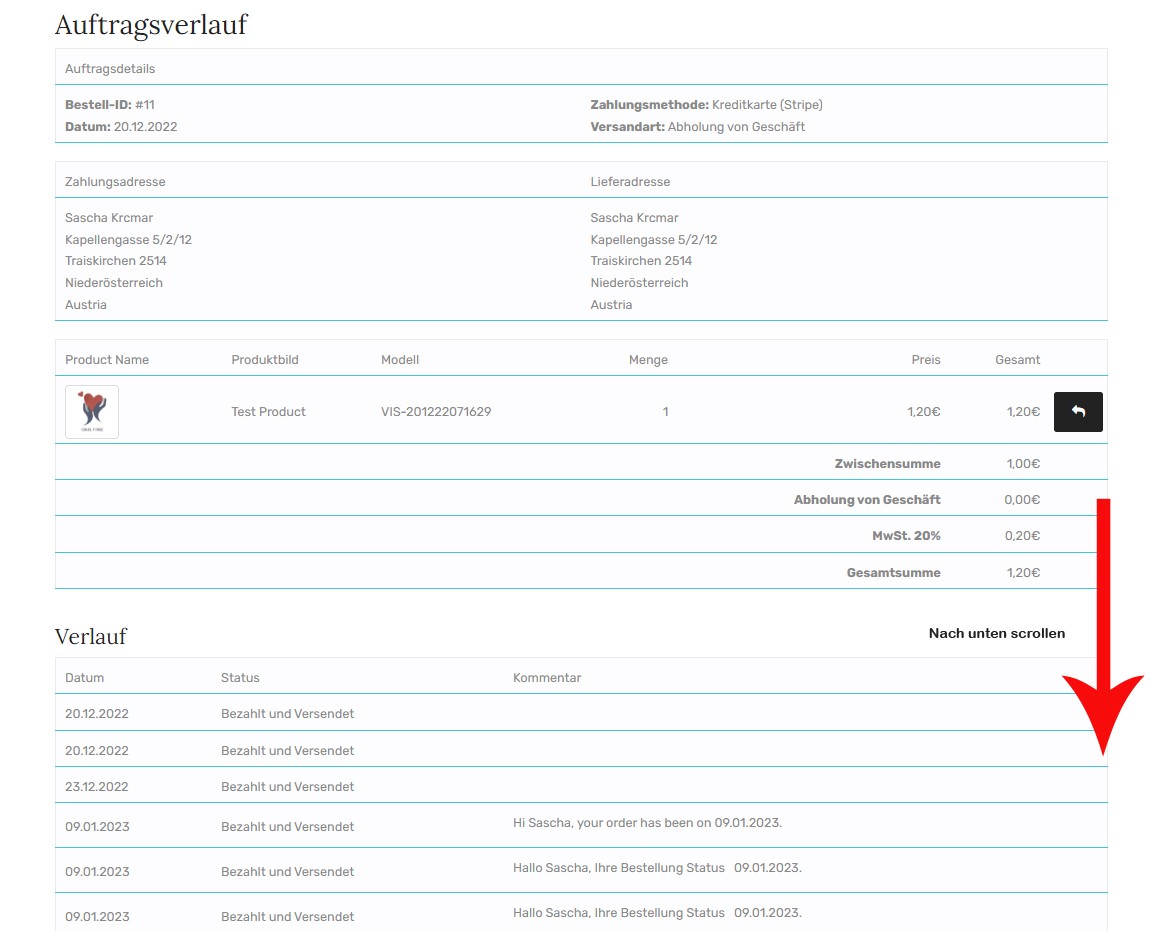Click the "Kommentar" column header
The height and width of the screenshot is (931, 1162).
(x=547, y=678)
